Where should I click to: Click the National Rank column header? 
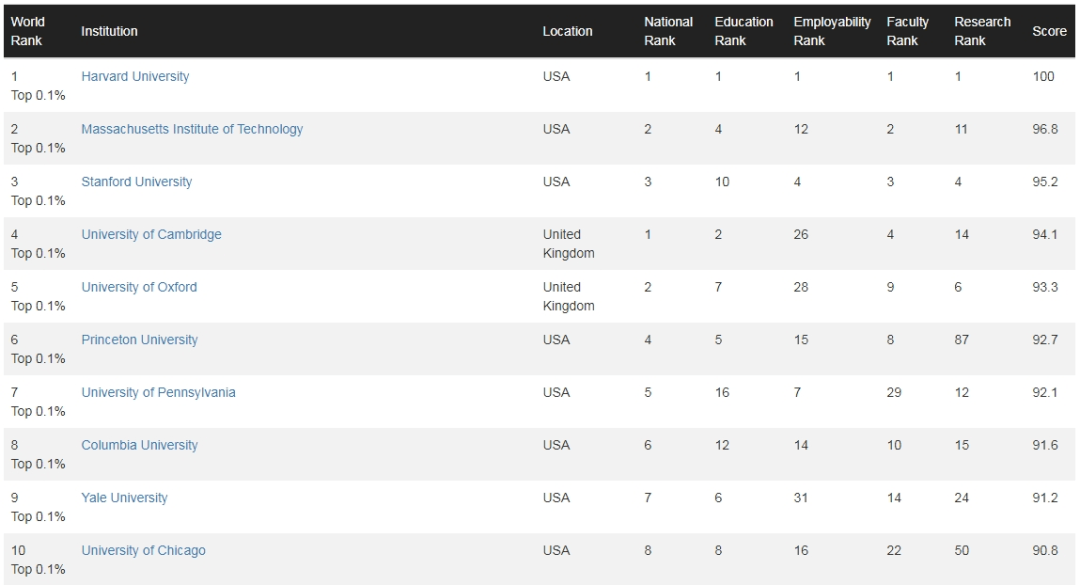668,31
